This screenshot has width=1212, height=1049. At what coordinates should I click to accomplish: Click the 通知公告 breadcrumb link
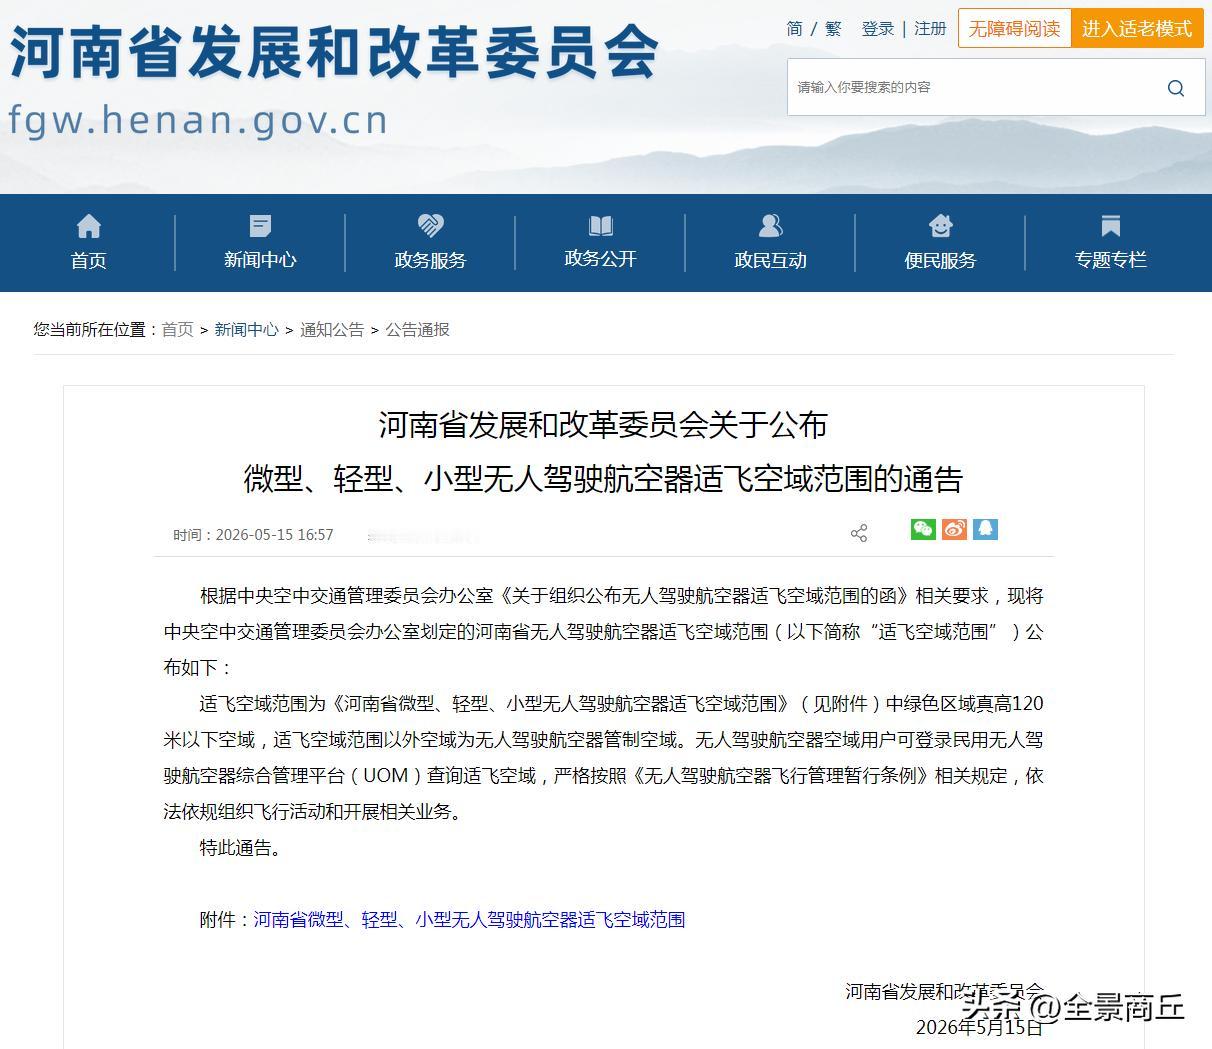click(x=332, y=330)
